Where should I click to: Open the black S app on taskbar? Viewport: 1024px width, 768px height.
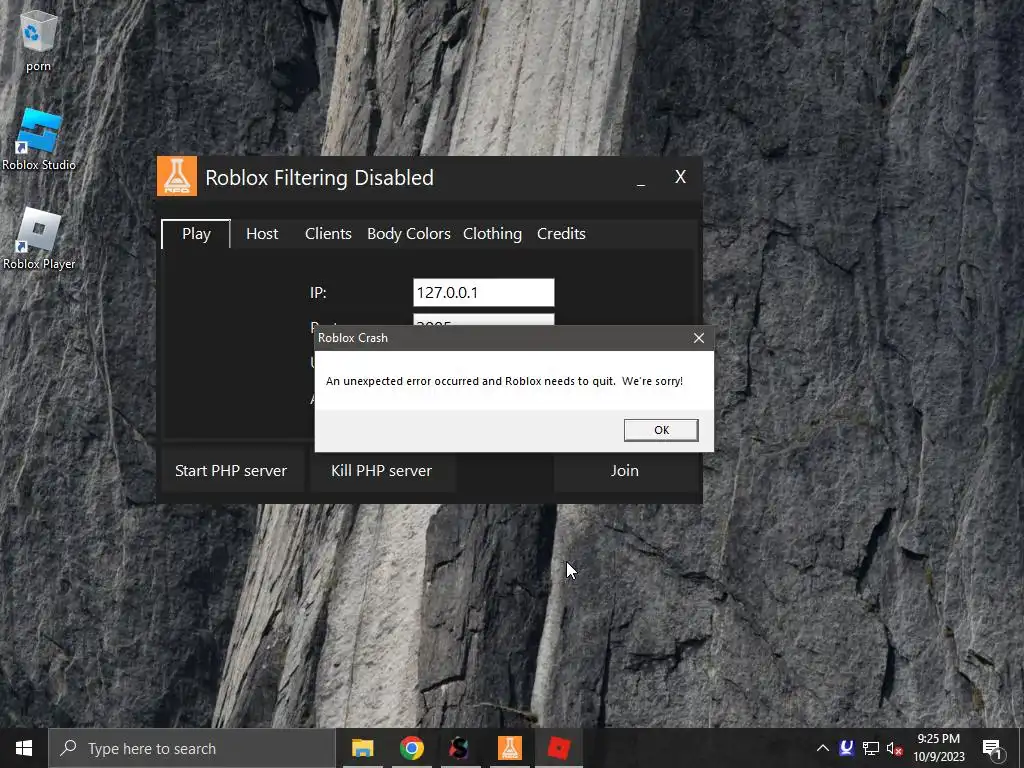460,748
